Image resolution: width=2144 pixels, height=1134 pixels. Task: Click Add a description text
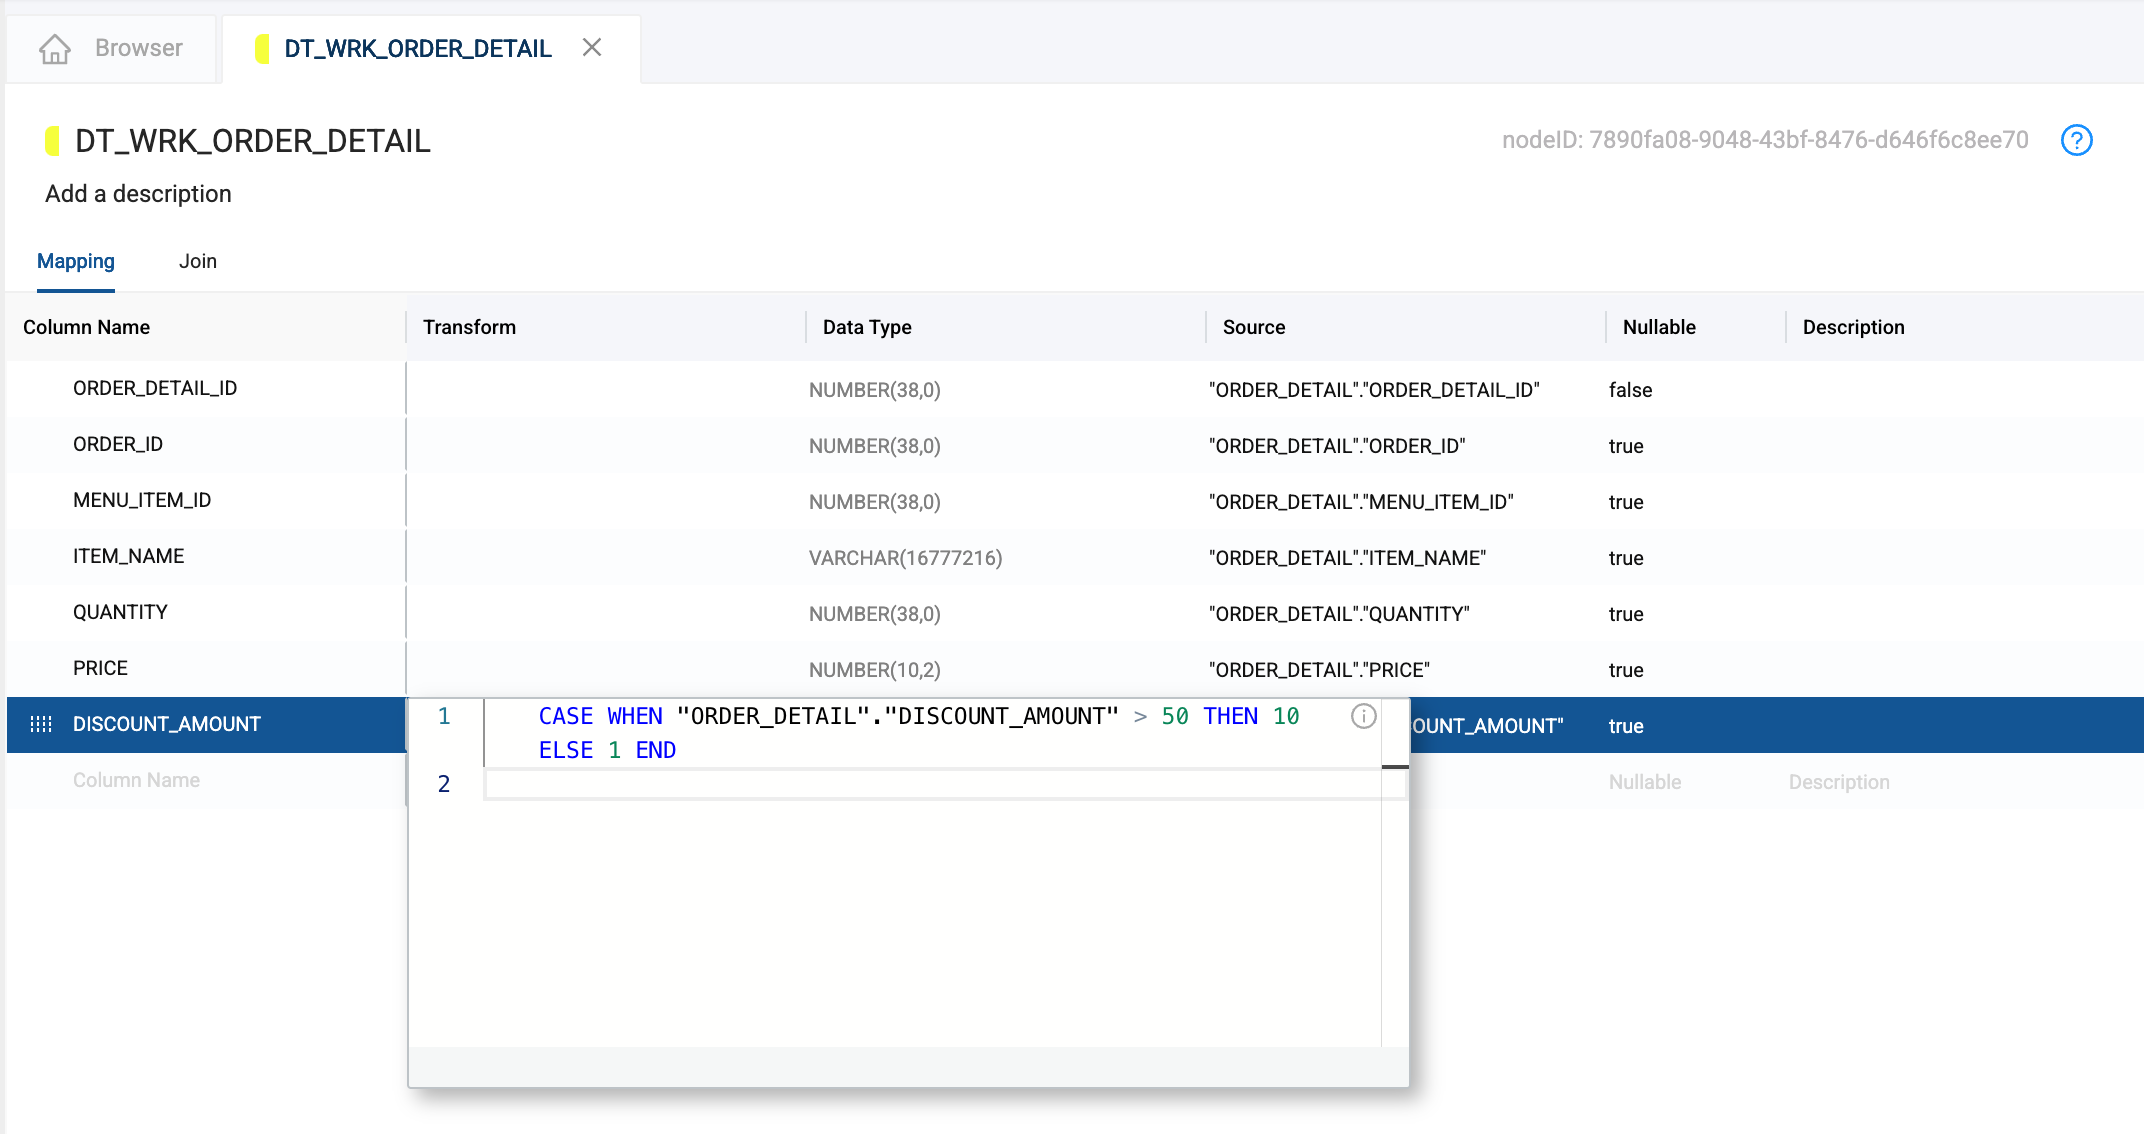coord(138,194)
